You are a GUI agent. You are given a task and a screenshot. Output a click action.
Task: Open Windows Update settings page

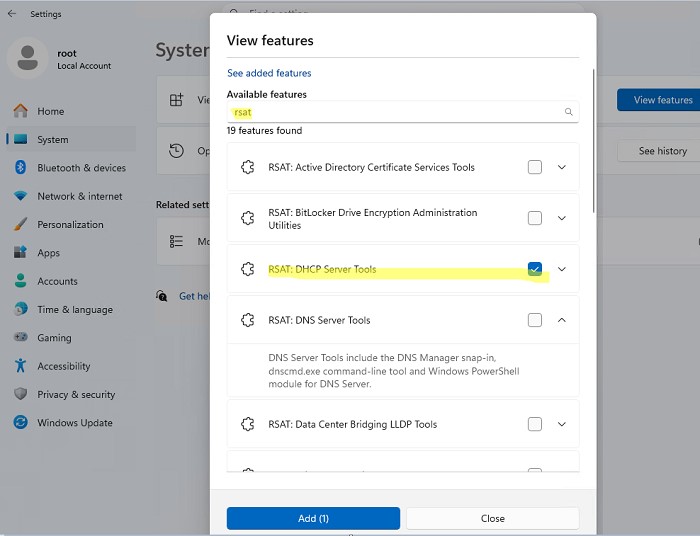coord(71,422)
